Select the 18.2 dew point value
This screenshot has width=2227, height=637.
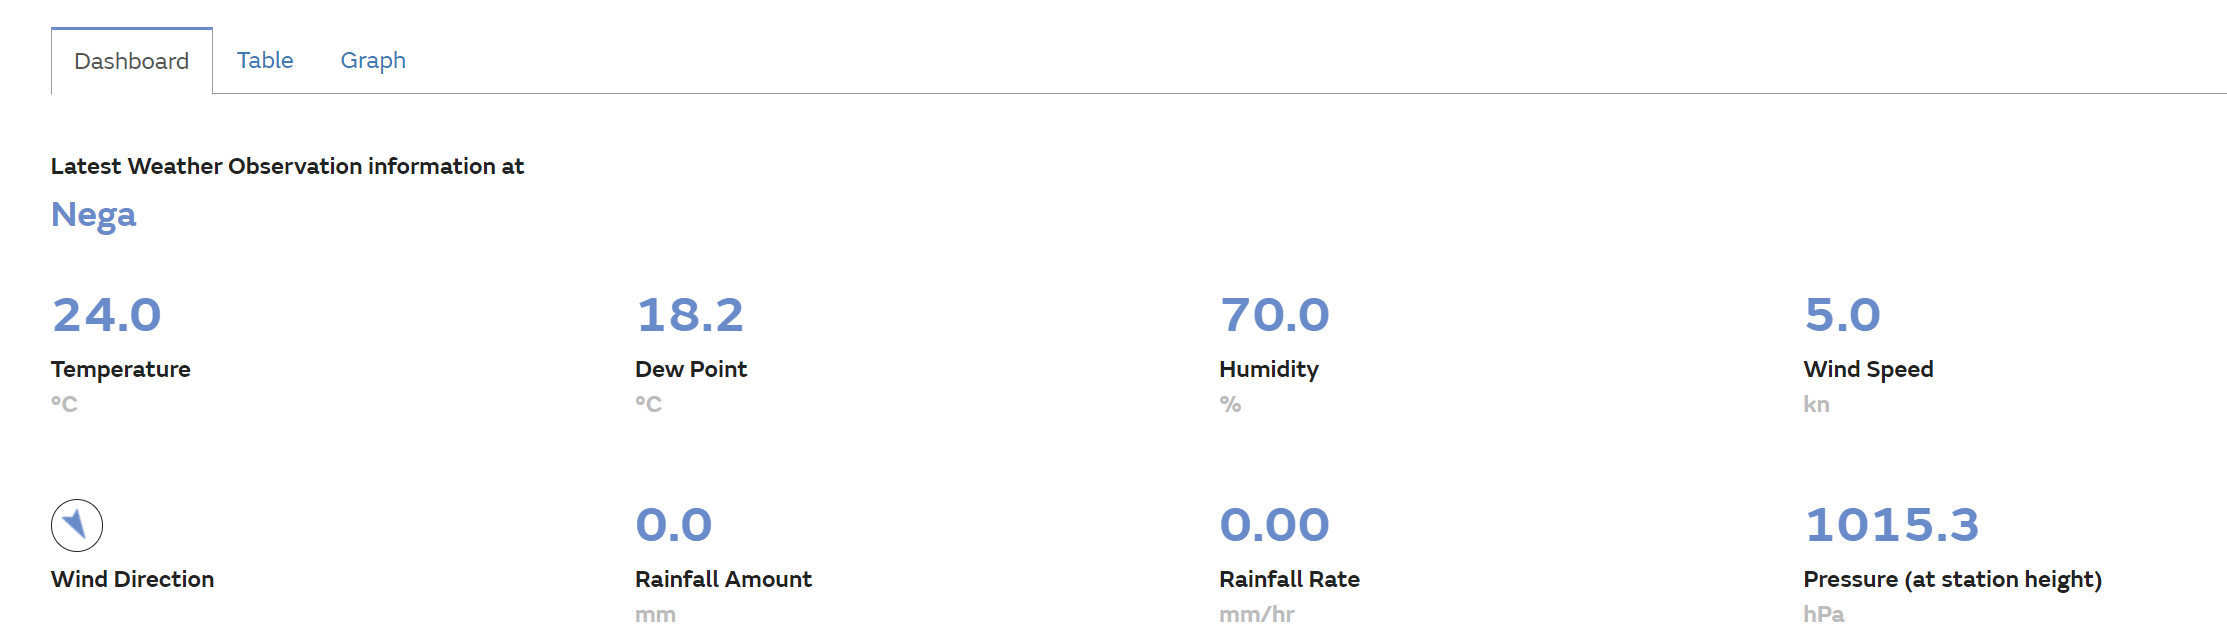[x=690, y=315]
